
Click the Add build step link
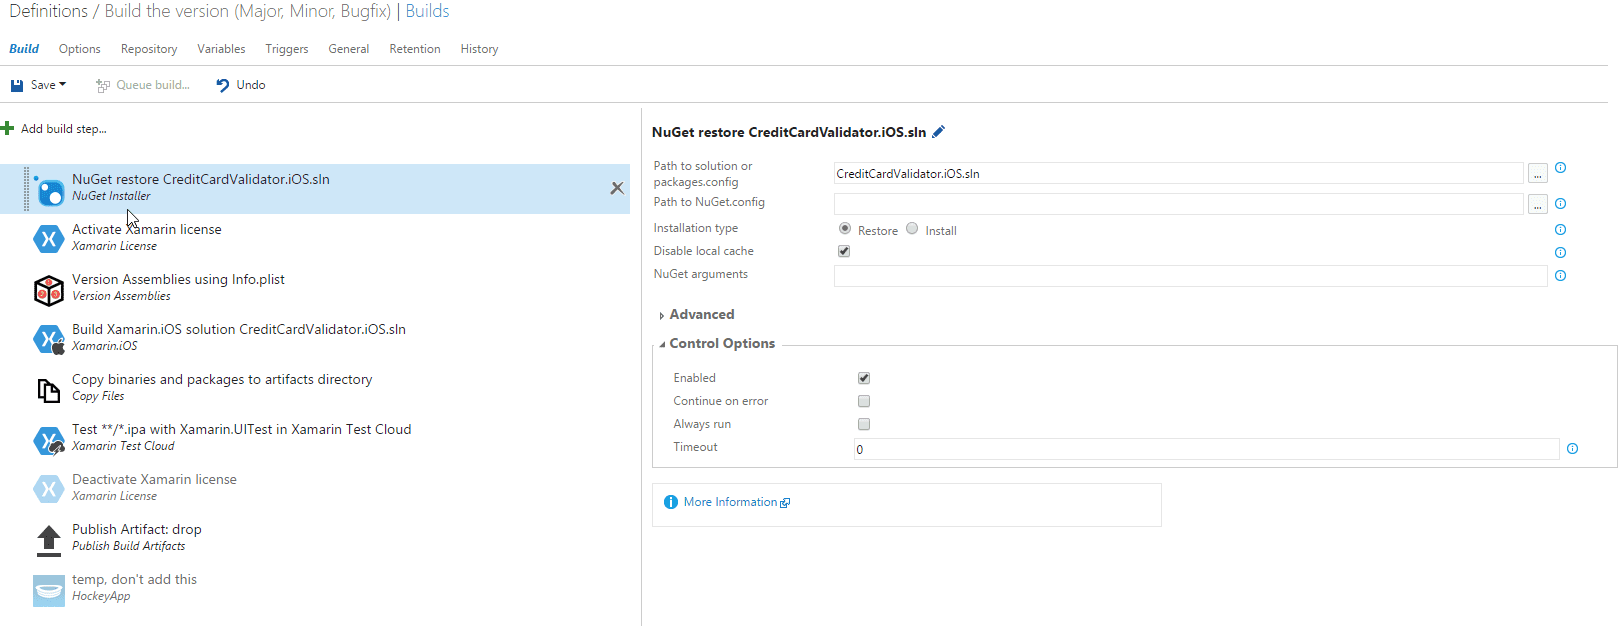click(x=64, y=129)
